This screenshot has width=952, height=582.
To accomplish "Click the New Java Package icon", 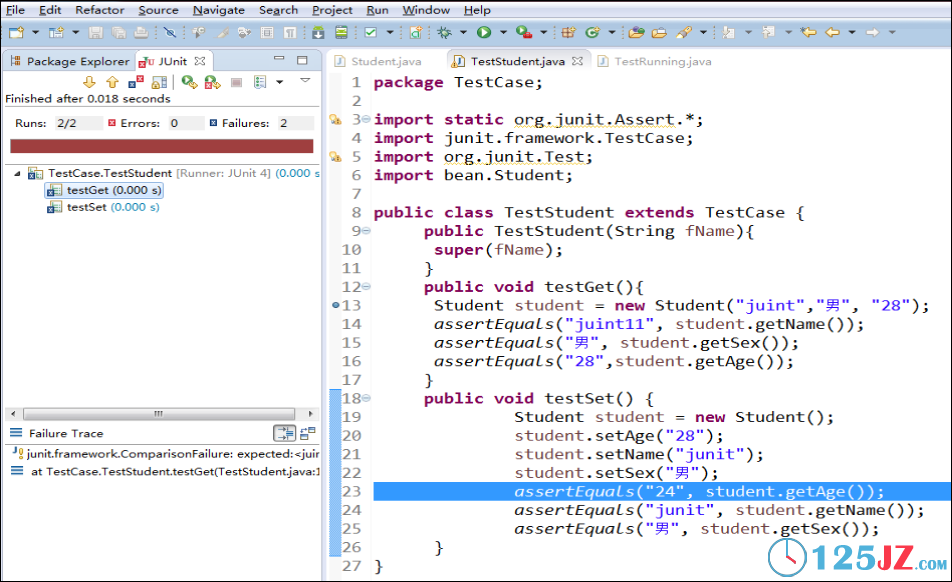I will click(568, 32).
